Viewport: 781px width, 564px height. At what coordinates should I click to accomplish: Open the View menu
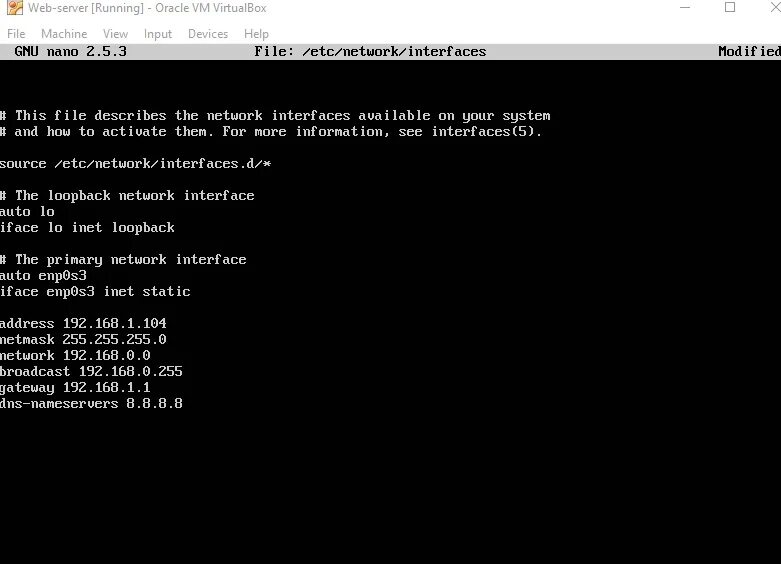[115, 34]
